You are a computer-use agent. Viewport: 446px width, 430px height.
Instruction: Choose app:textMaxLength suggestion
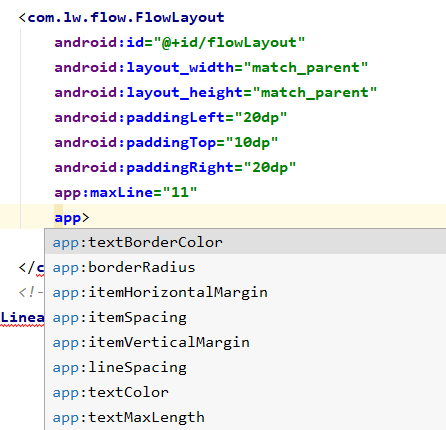245,417
